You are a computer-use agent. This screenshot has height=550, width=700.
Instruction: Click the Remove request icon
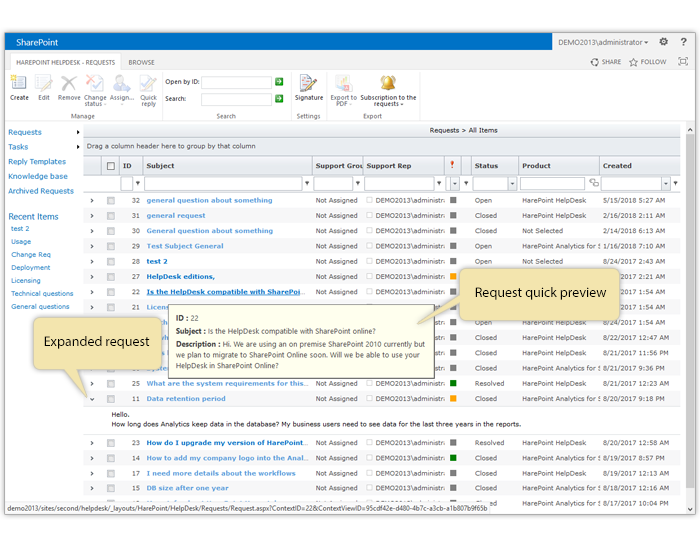point(69,86)
